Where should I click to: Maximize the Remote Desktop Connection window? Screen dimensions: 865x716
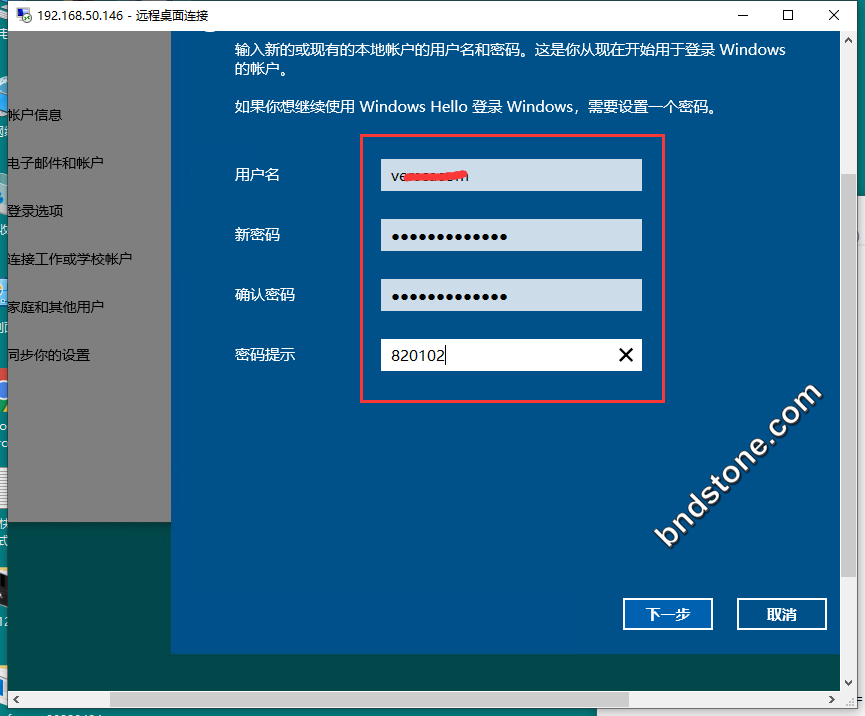tap(788, 15)
